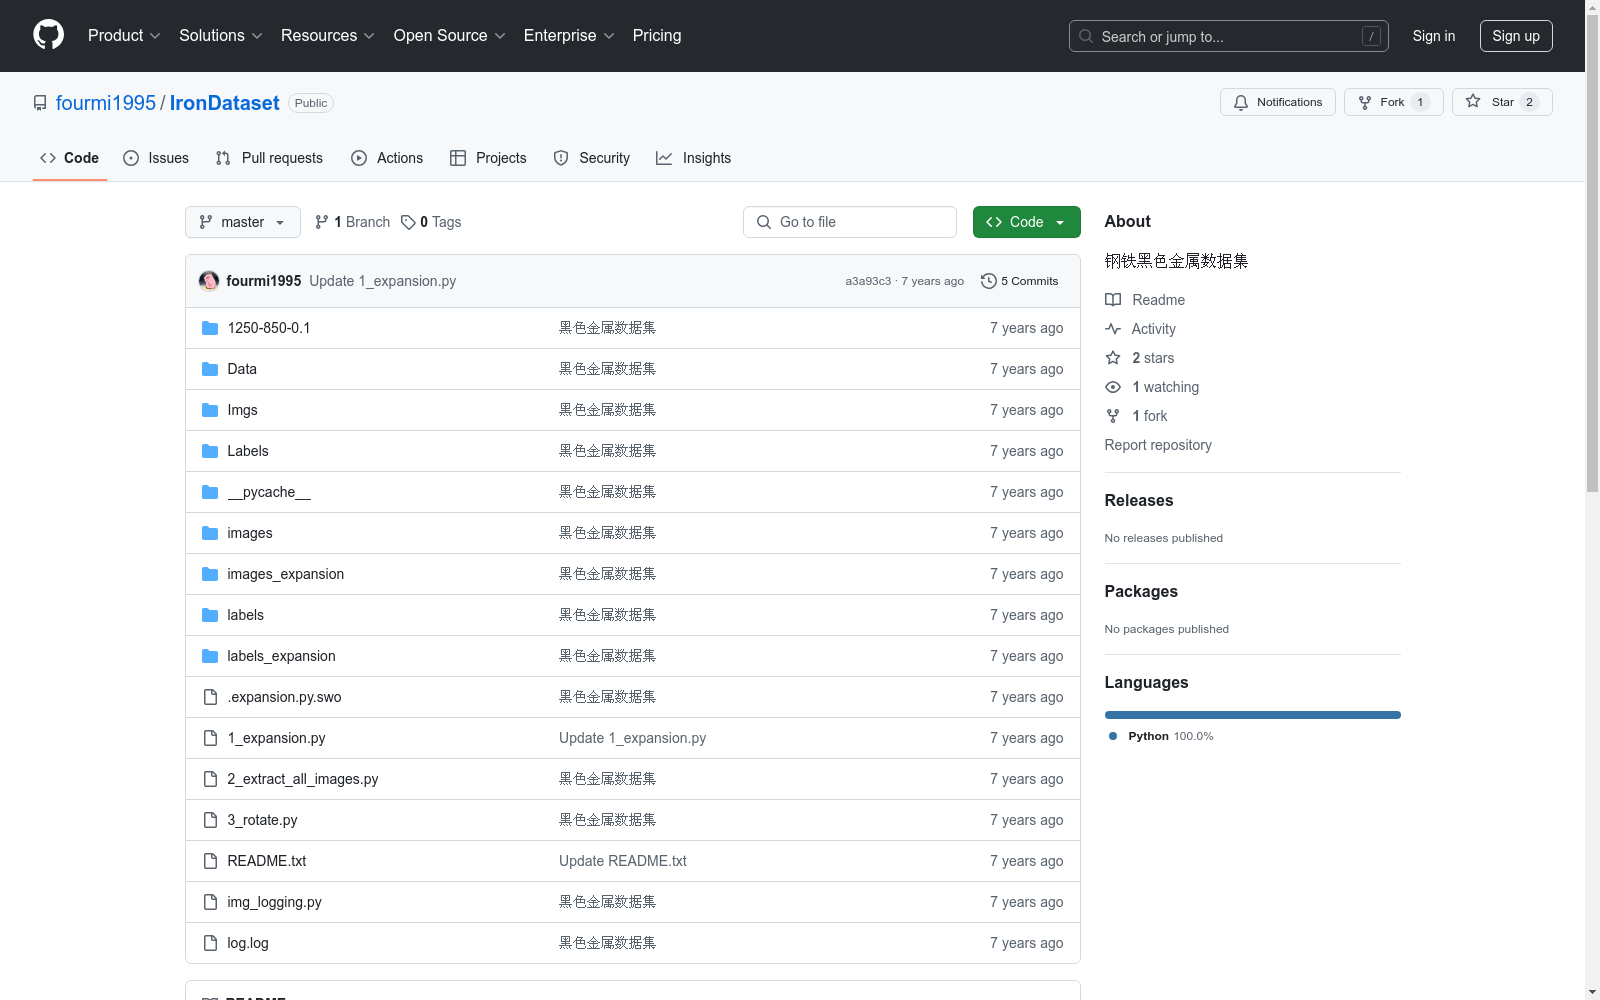Screen dimensions: 1600x1000
Task: Switch to the Issues tab
Action: coord(156,158)
